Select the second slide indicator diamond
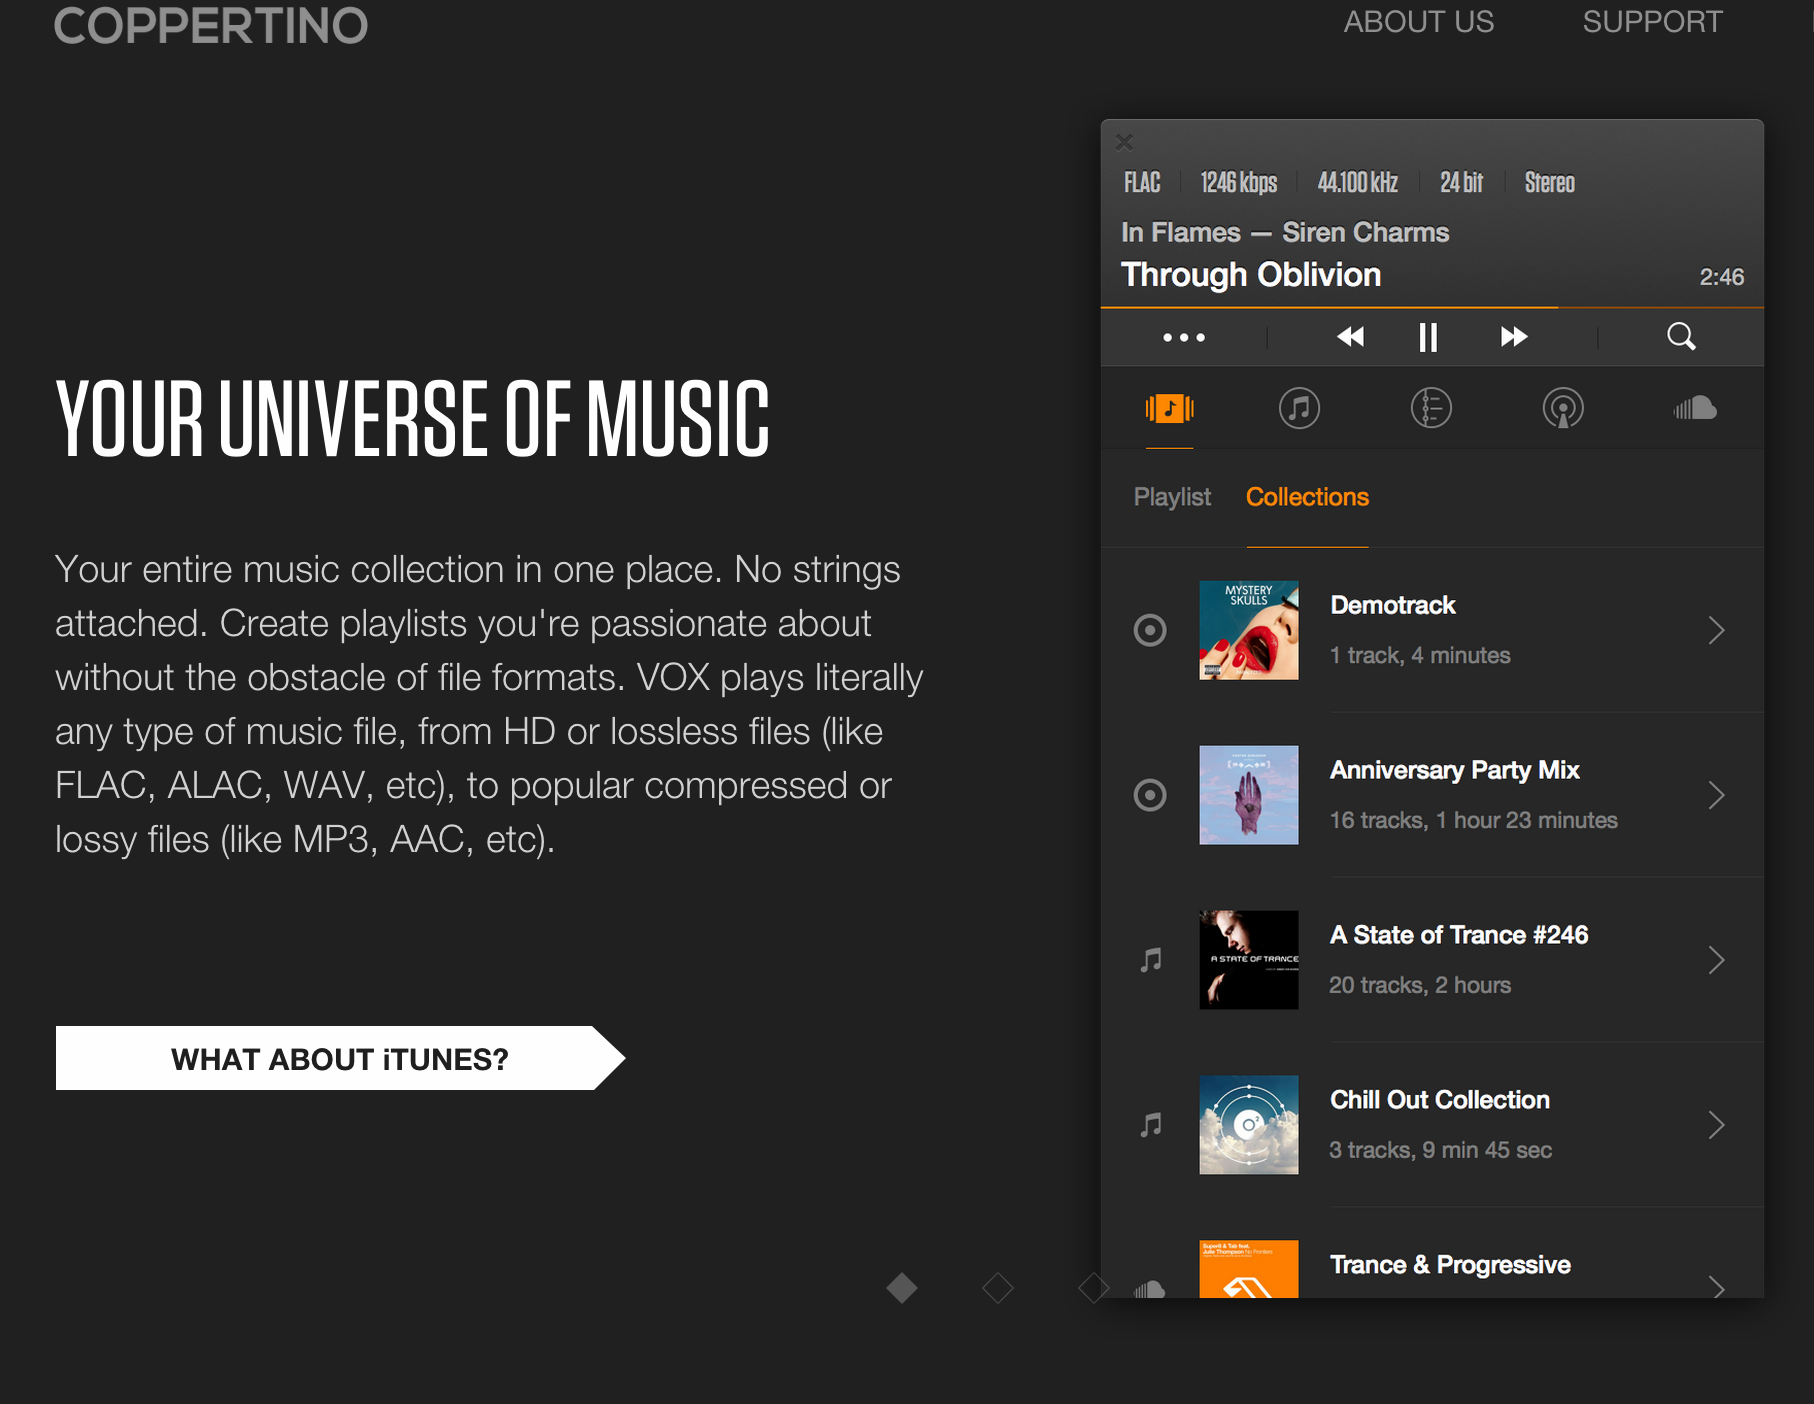This screenshot has height=1404, width=1814. pos(998,1288)
